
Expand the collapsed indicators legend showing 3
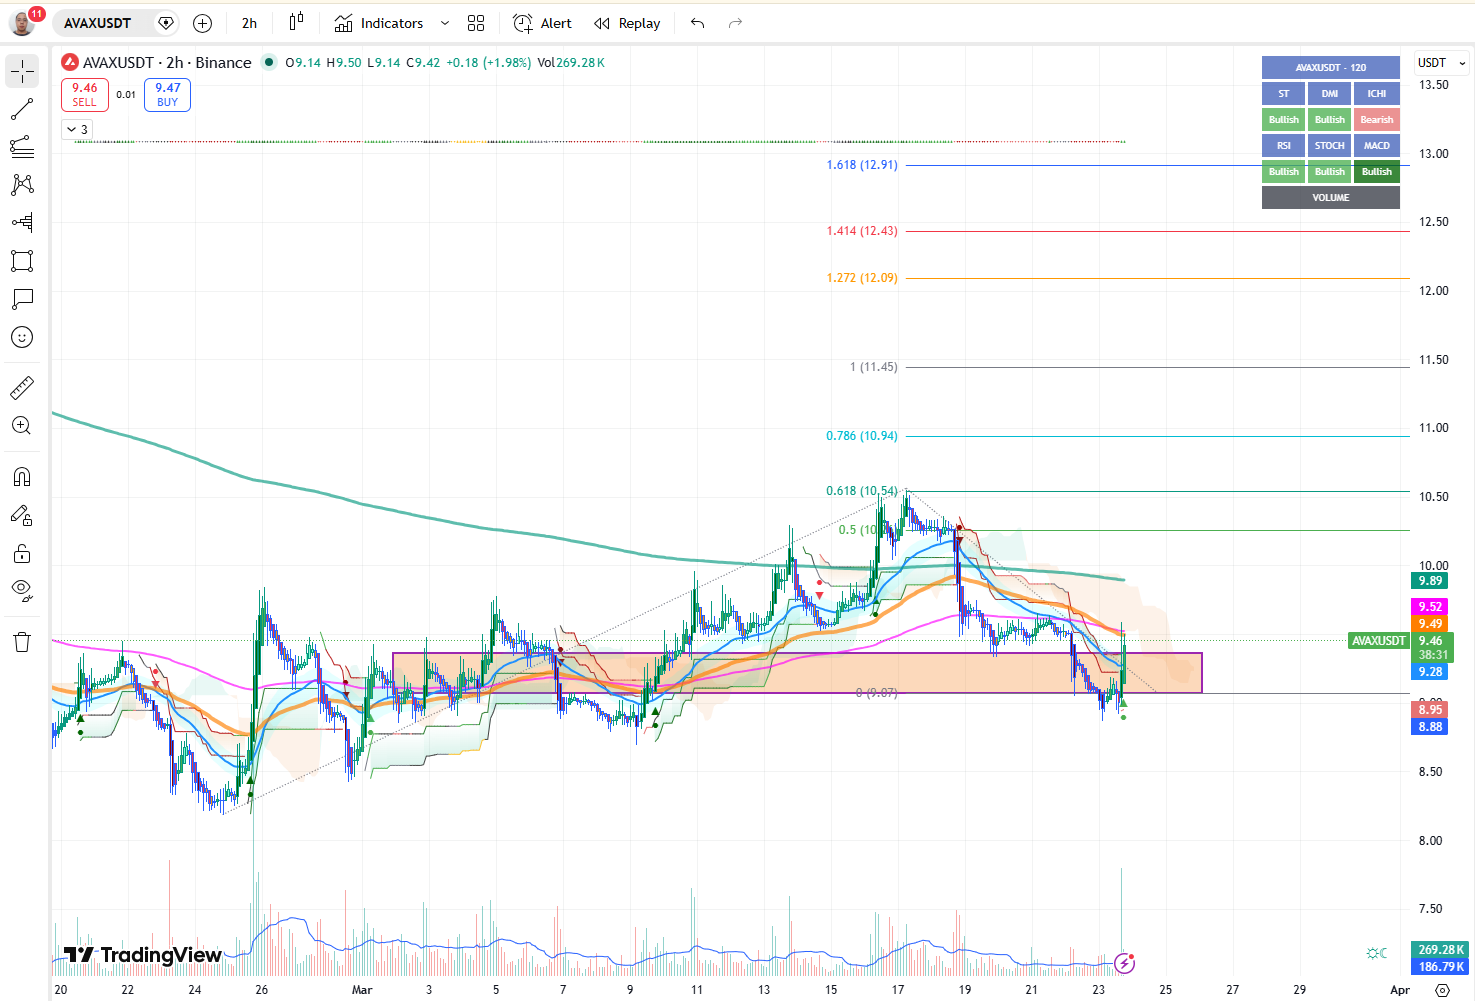tap(77, 130)
